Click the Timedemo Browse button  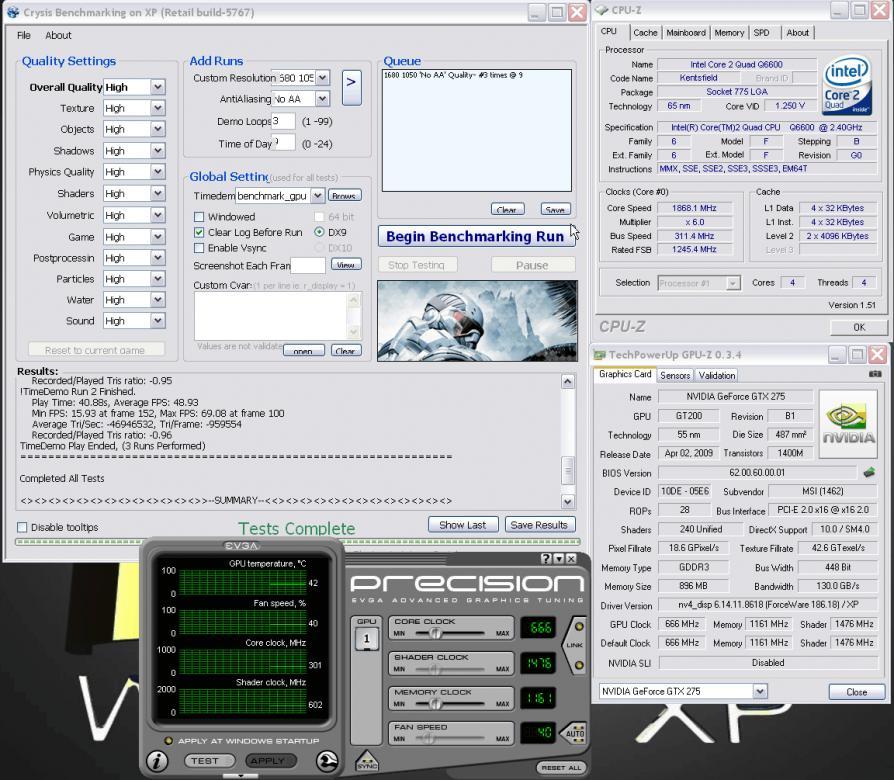point(344,196)
